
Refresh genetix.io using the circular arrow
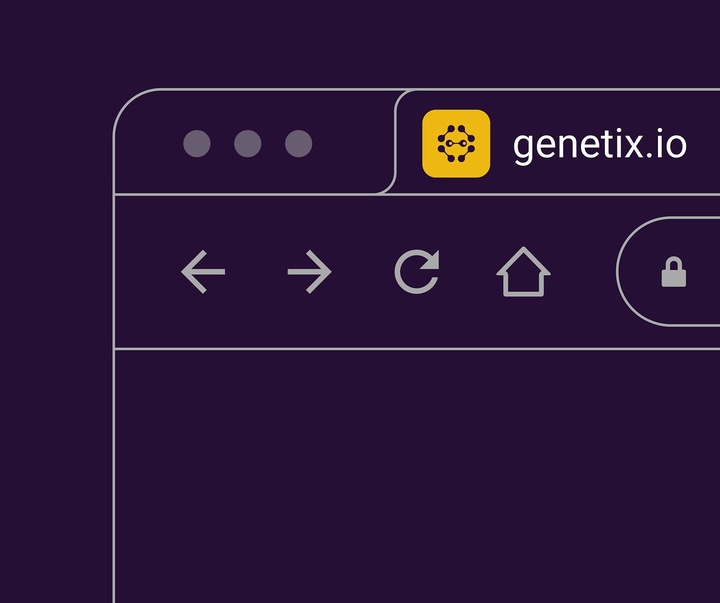point(417,272)
